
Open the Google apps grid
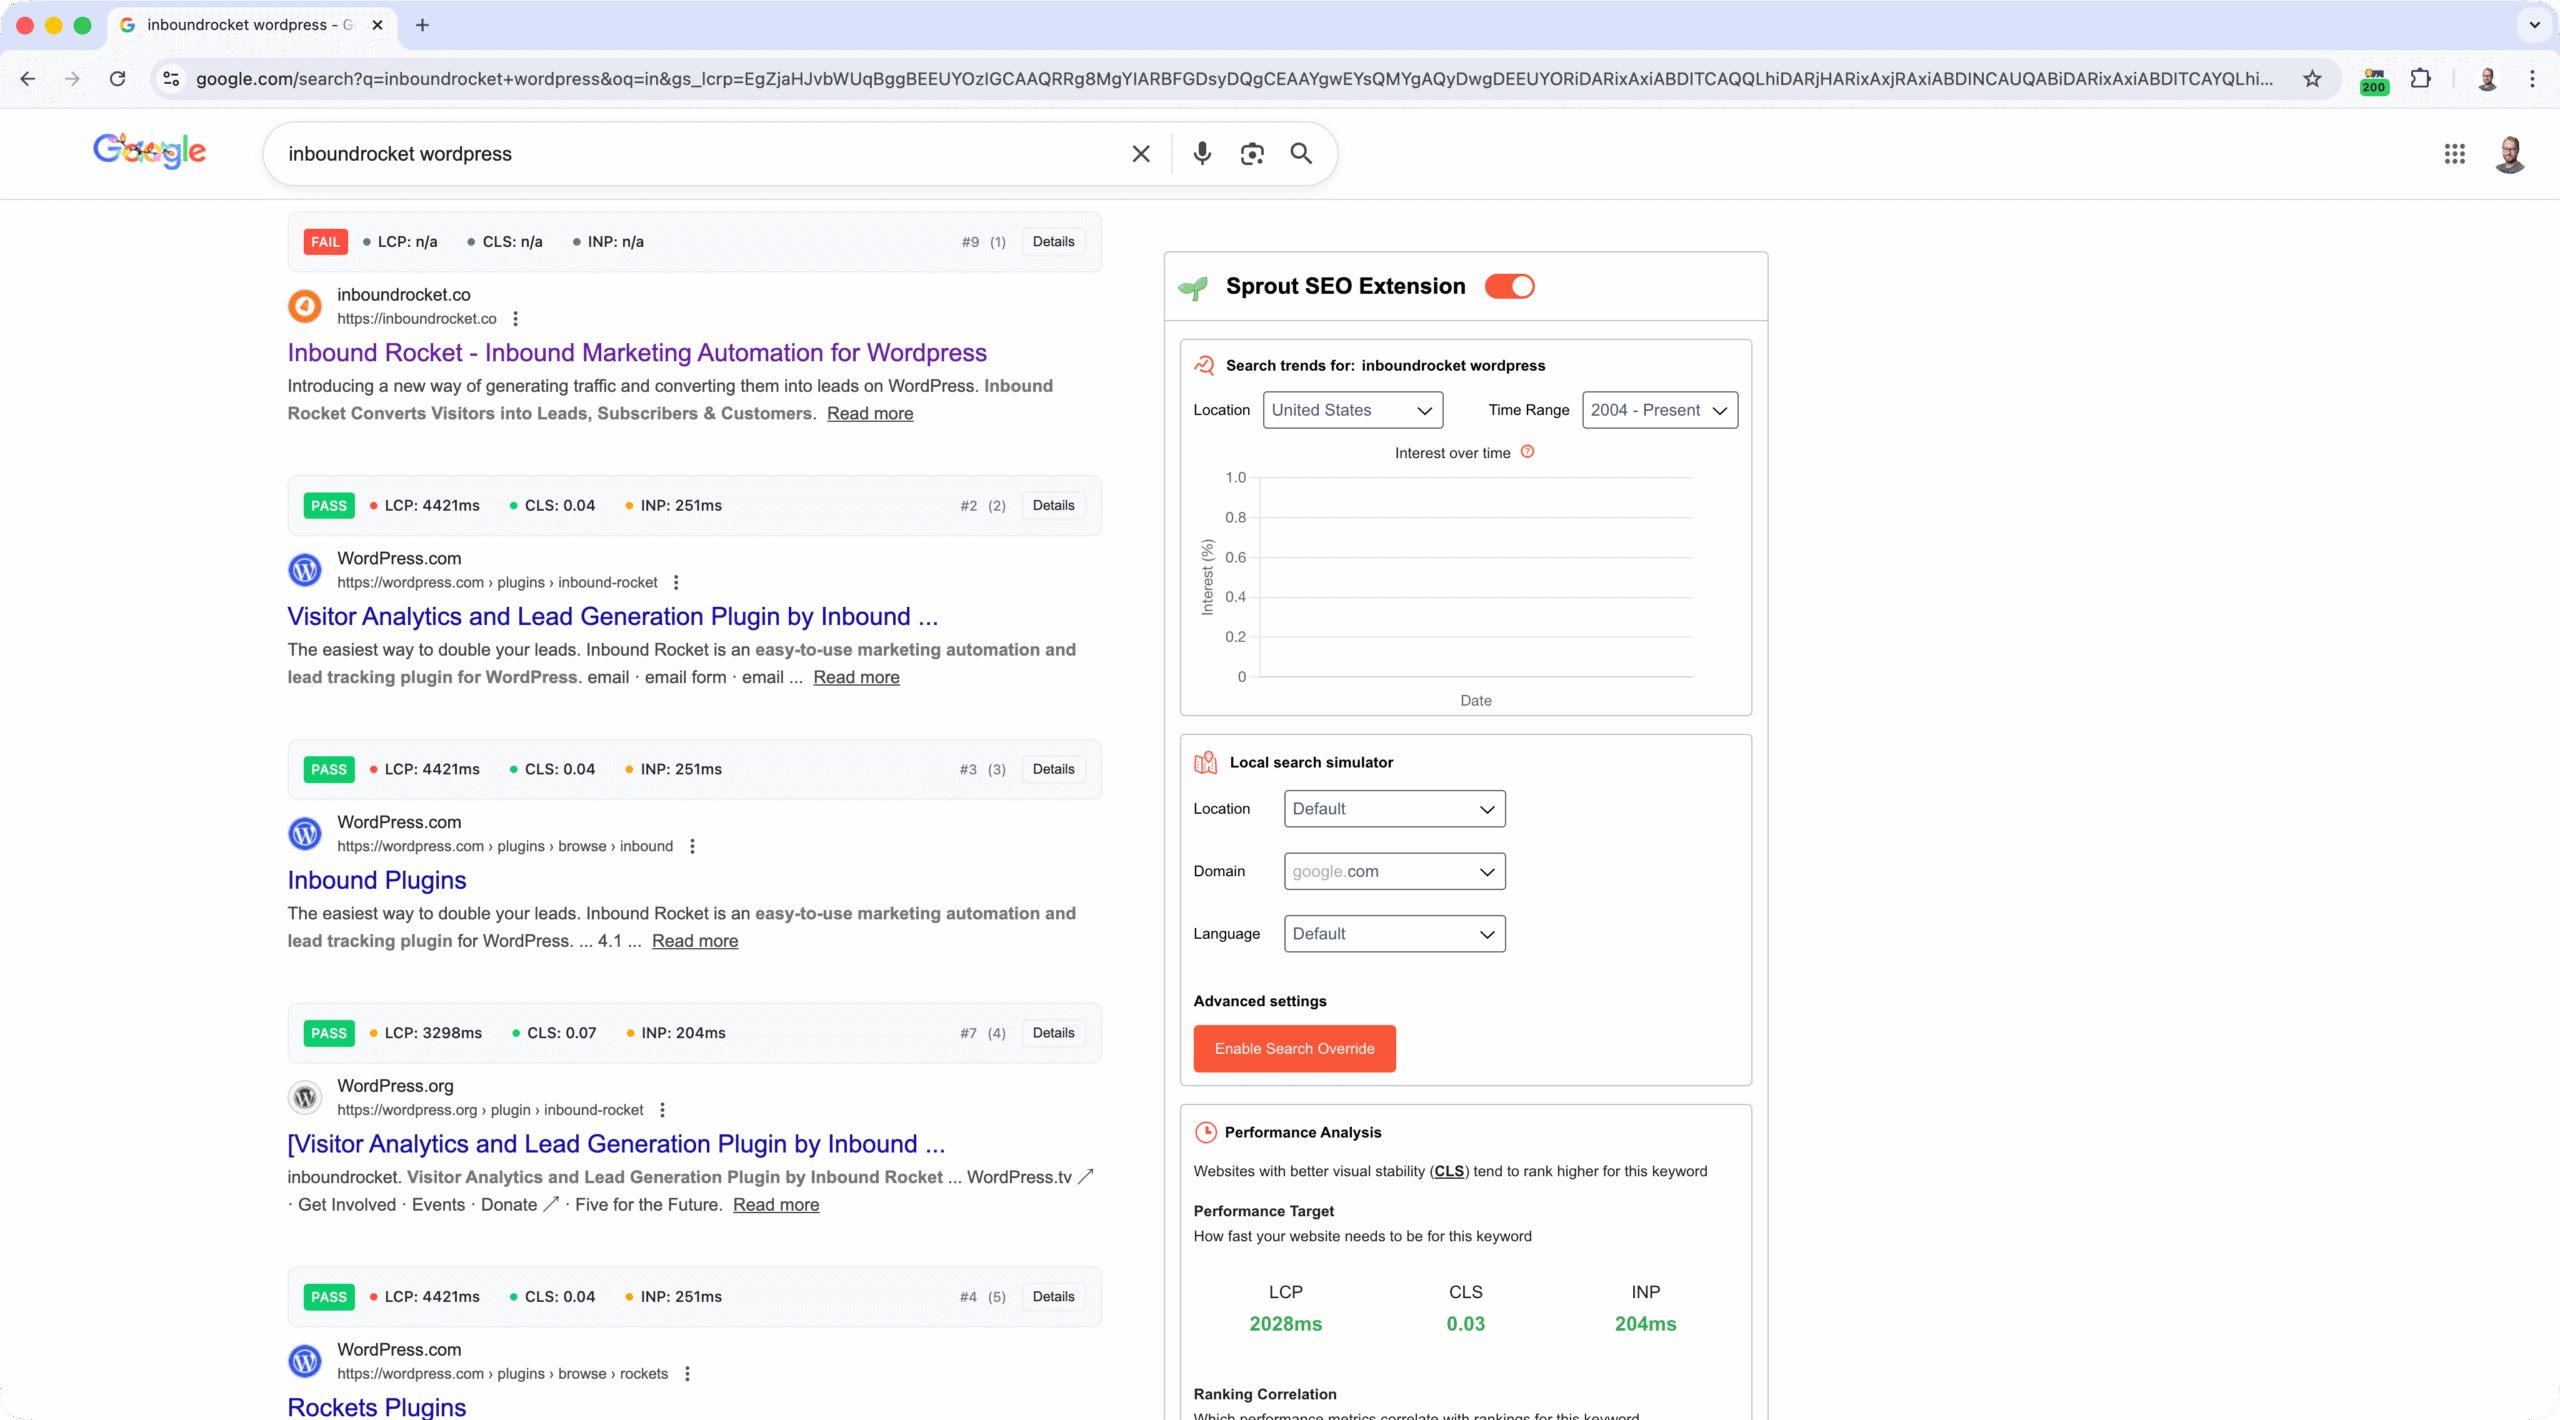[x=2454, y=153]
